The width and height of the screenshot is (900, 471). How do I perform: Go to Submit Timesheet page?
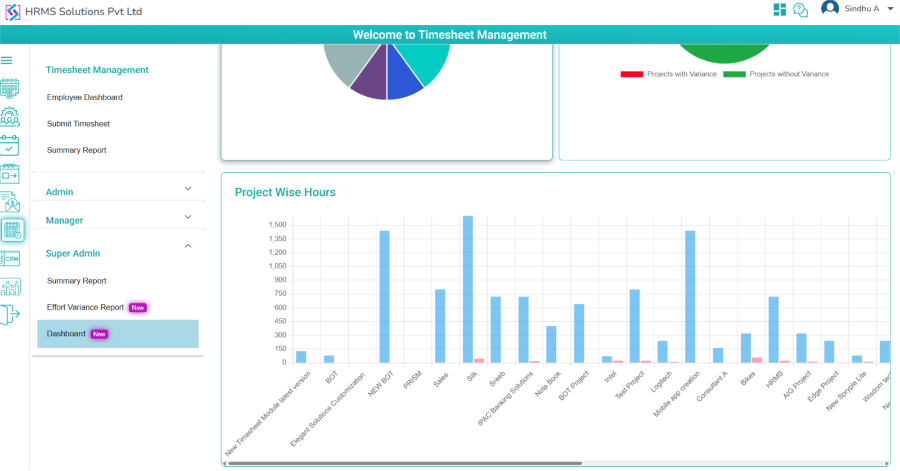[x=78, y=124]
